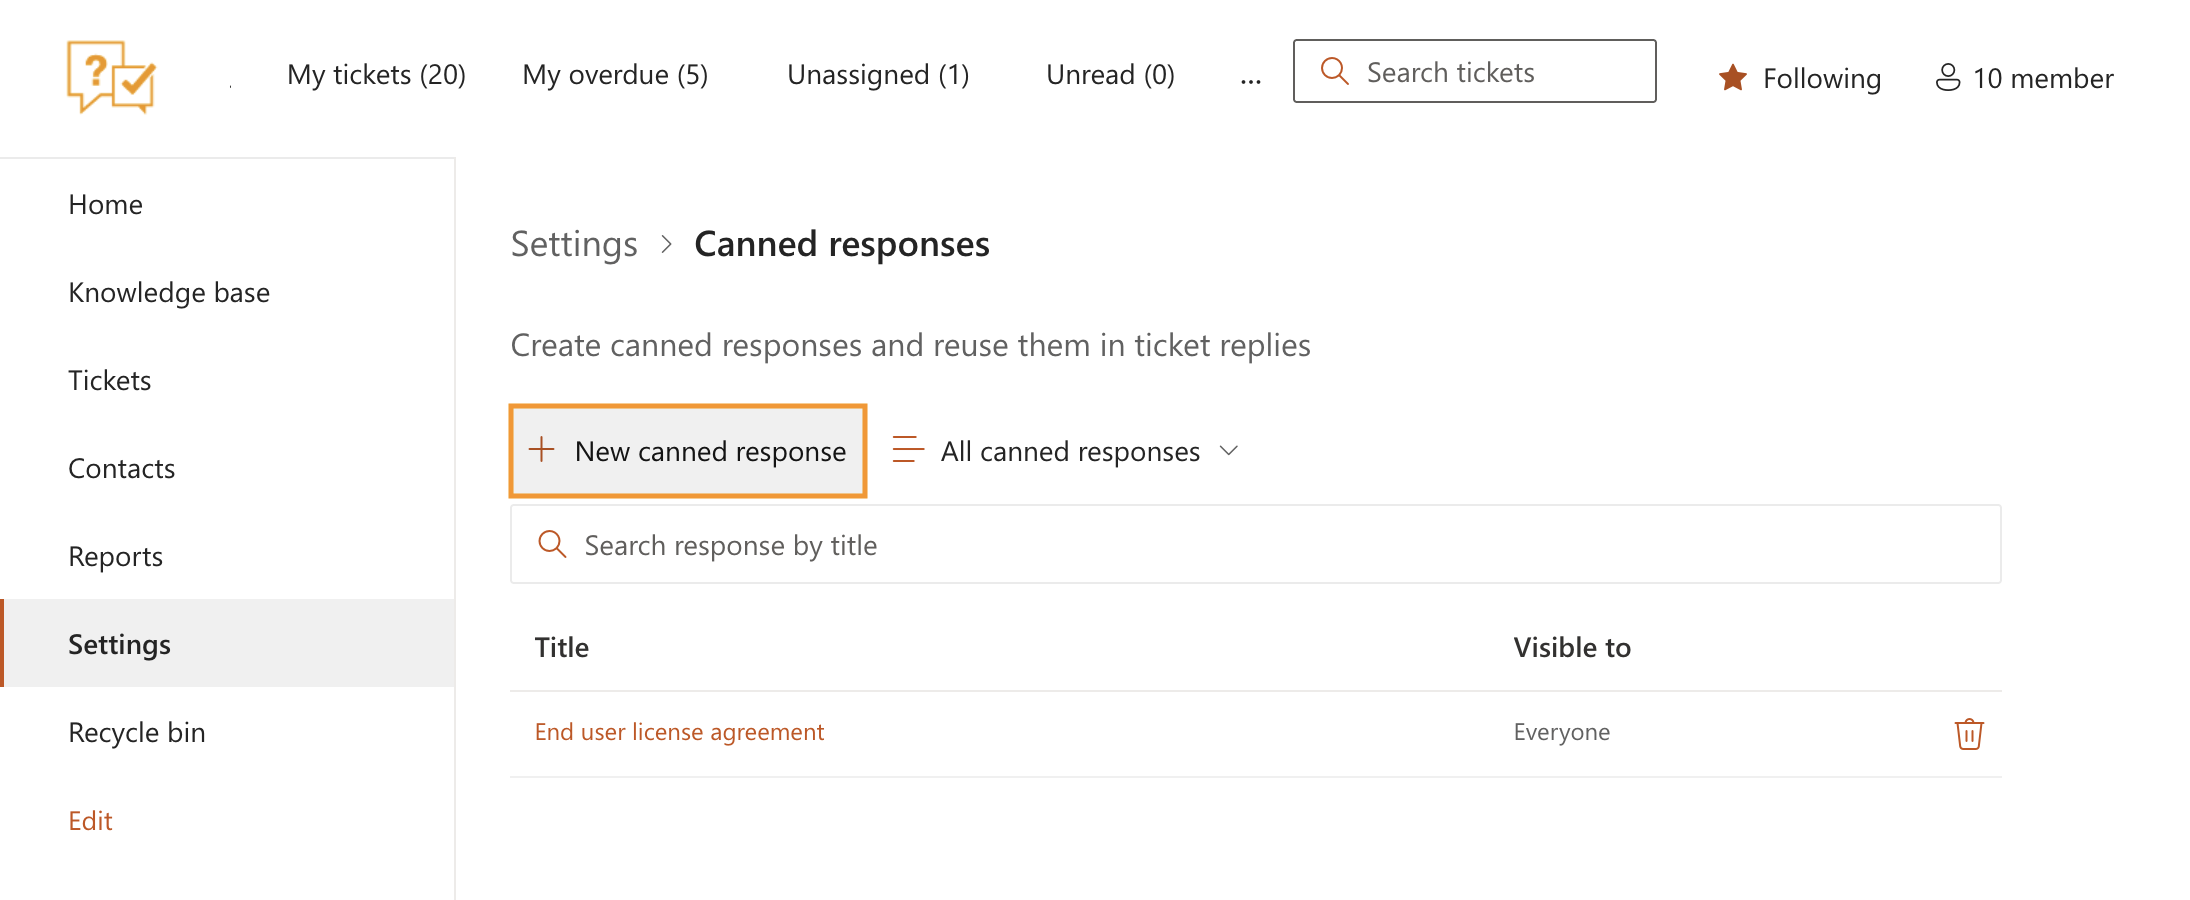Click the filter lines icon
The width and height of the screenshot is (2190, 900).
pos(908,450)
